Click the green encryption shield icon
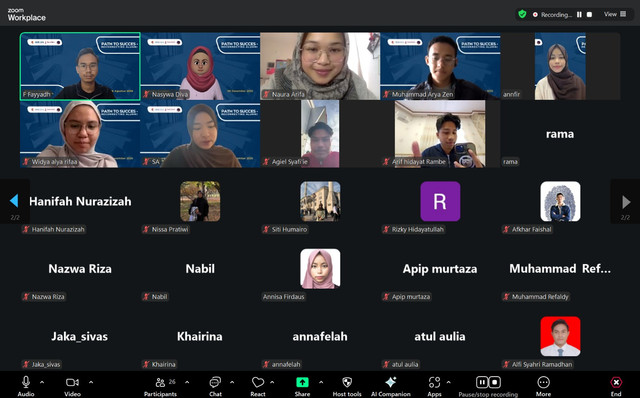This screenshot has width=640, height=398. pyautogui.click(x=522, y=14)
